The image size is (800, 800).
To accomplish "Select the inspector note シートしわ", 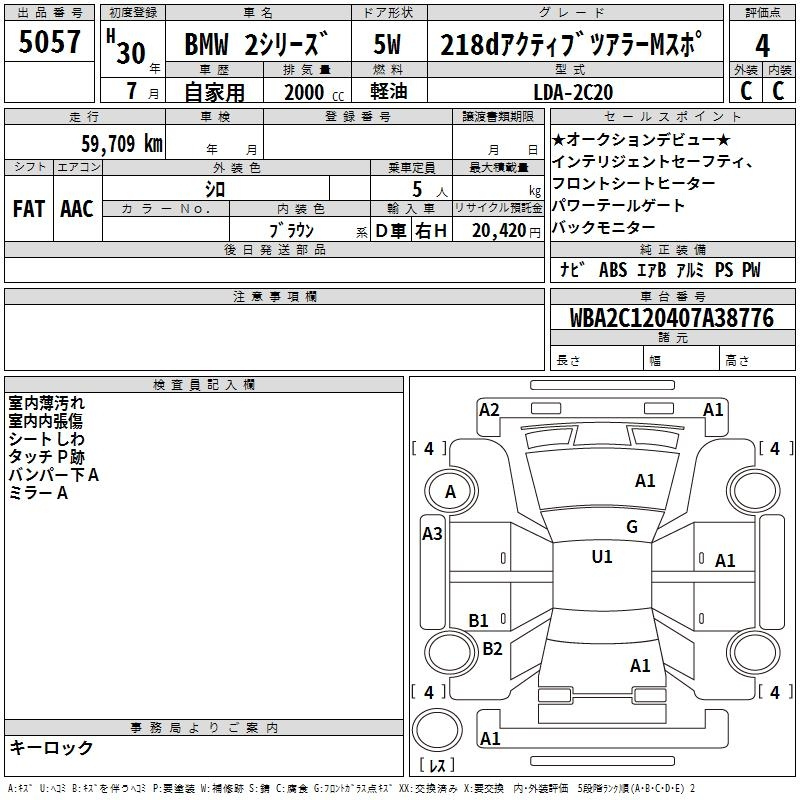I will (46, 439).
